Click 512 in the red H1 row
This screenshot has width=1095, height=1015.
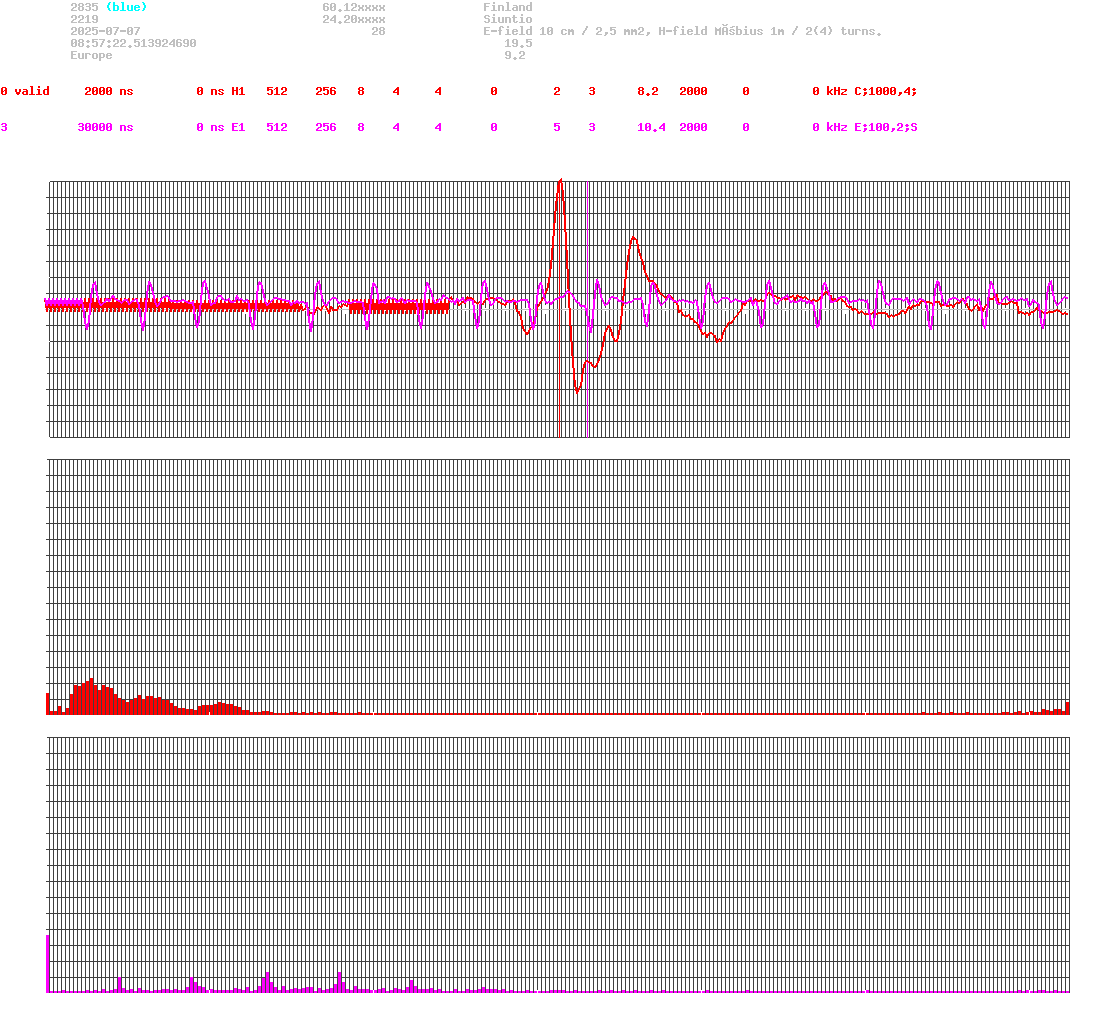[x=277, y=92]
